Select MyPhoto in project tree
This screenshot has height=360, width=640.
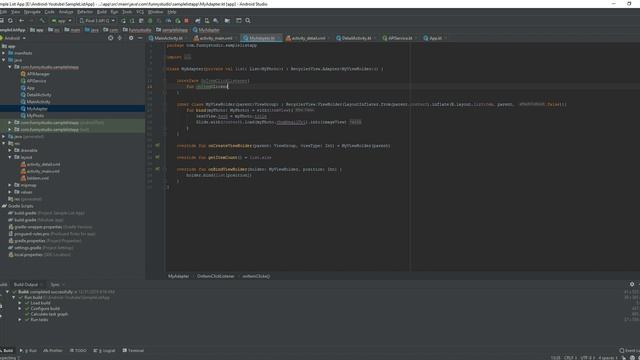pyautogui.click(x=35, y=116)
